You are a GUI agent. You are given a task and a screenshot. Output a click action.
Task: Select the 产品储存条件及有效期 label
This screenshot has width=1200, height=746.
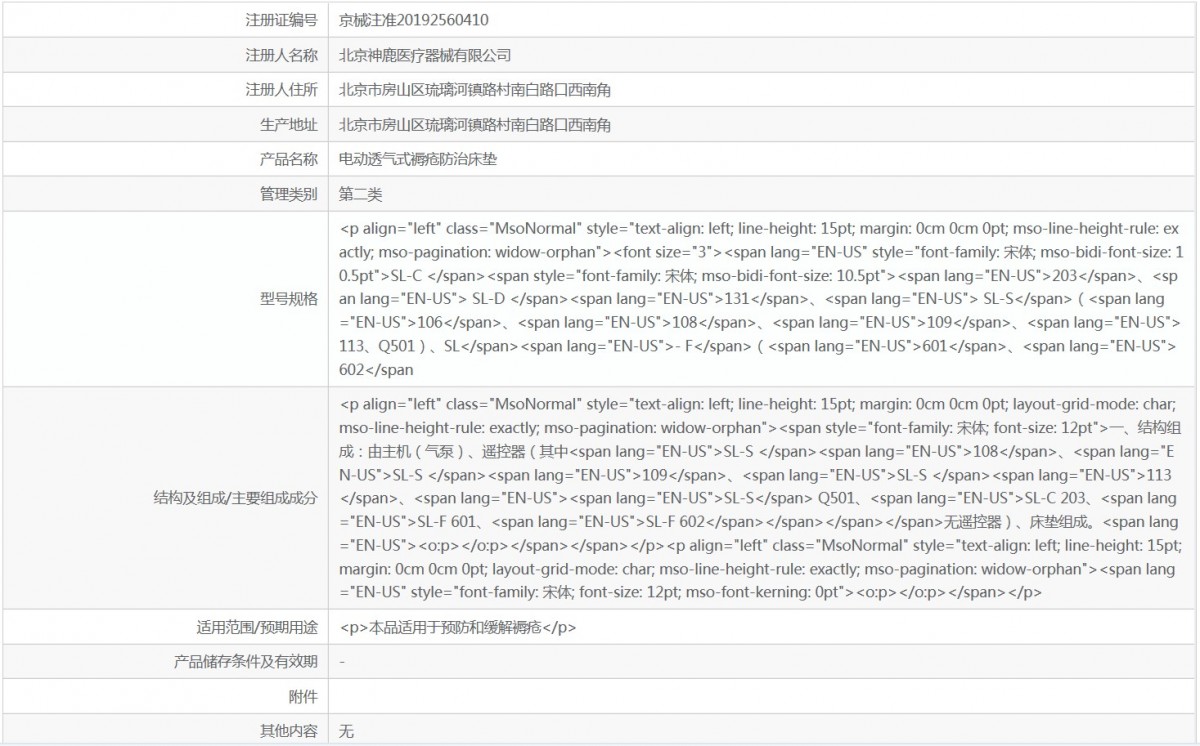(246, 662)
